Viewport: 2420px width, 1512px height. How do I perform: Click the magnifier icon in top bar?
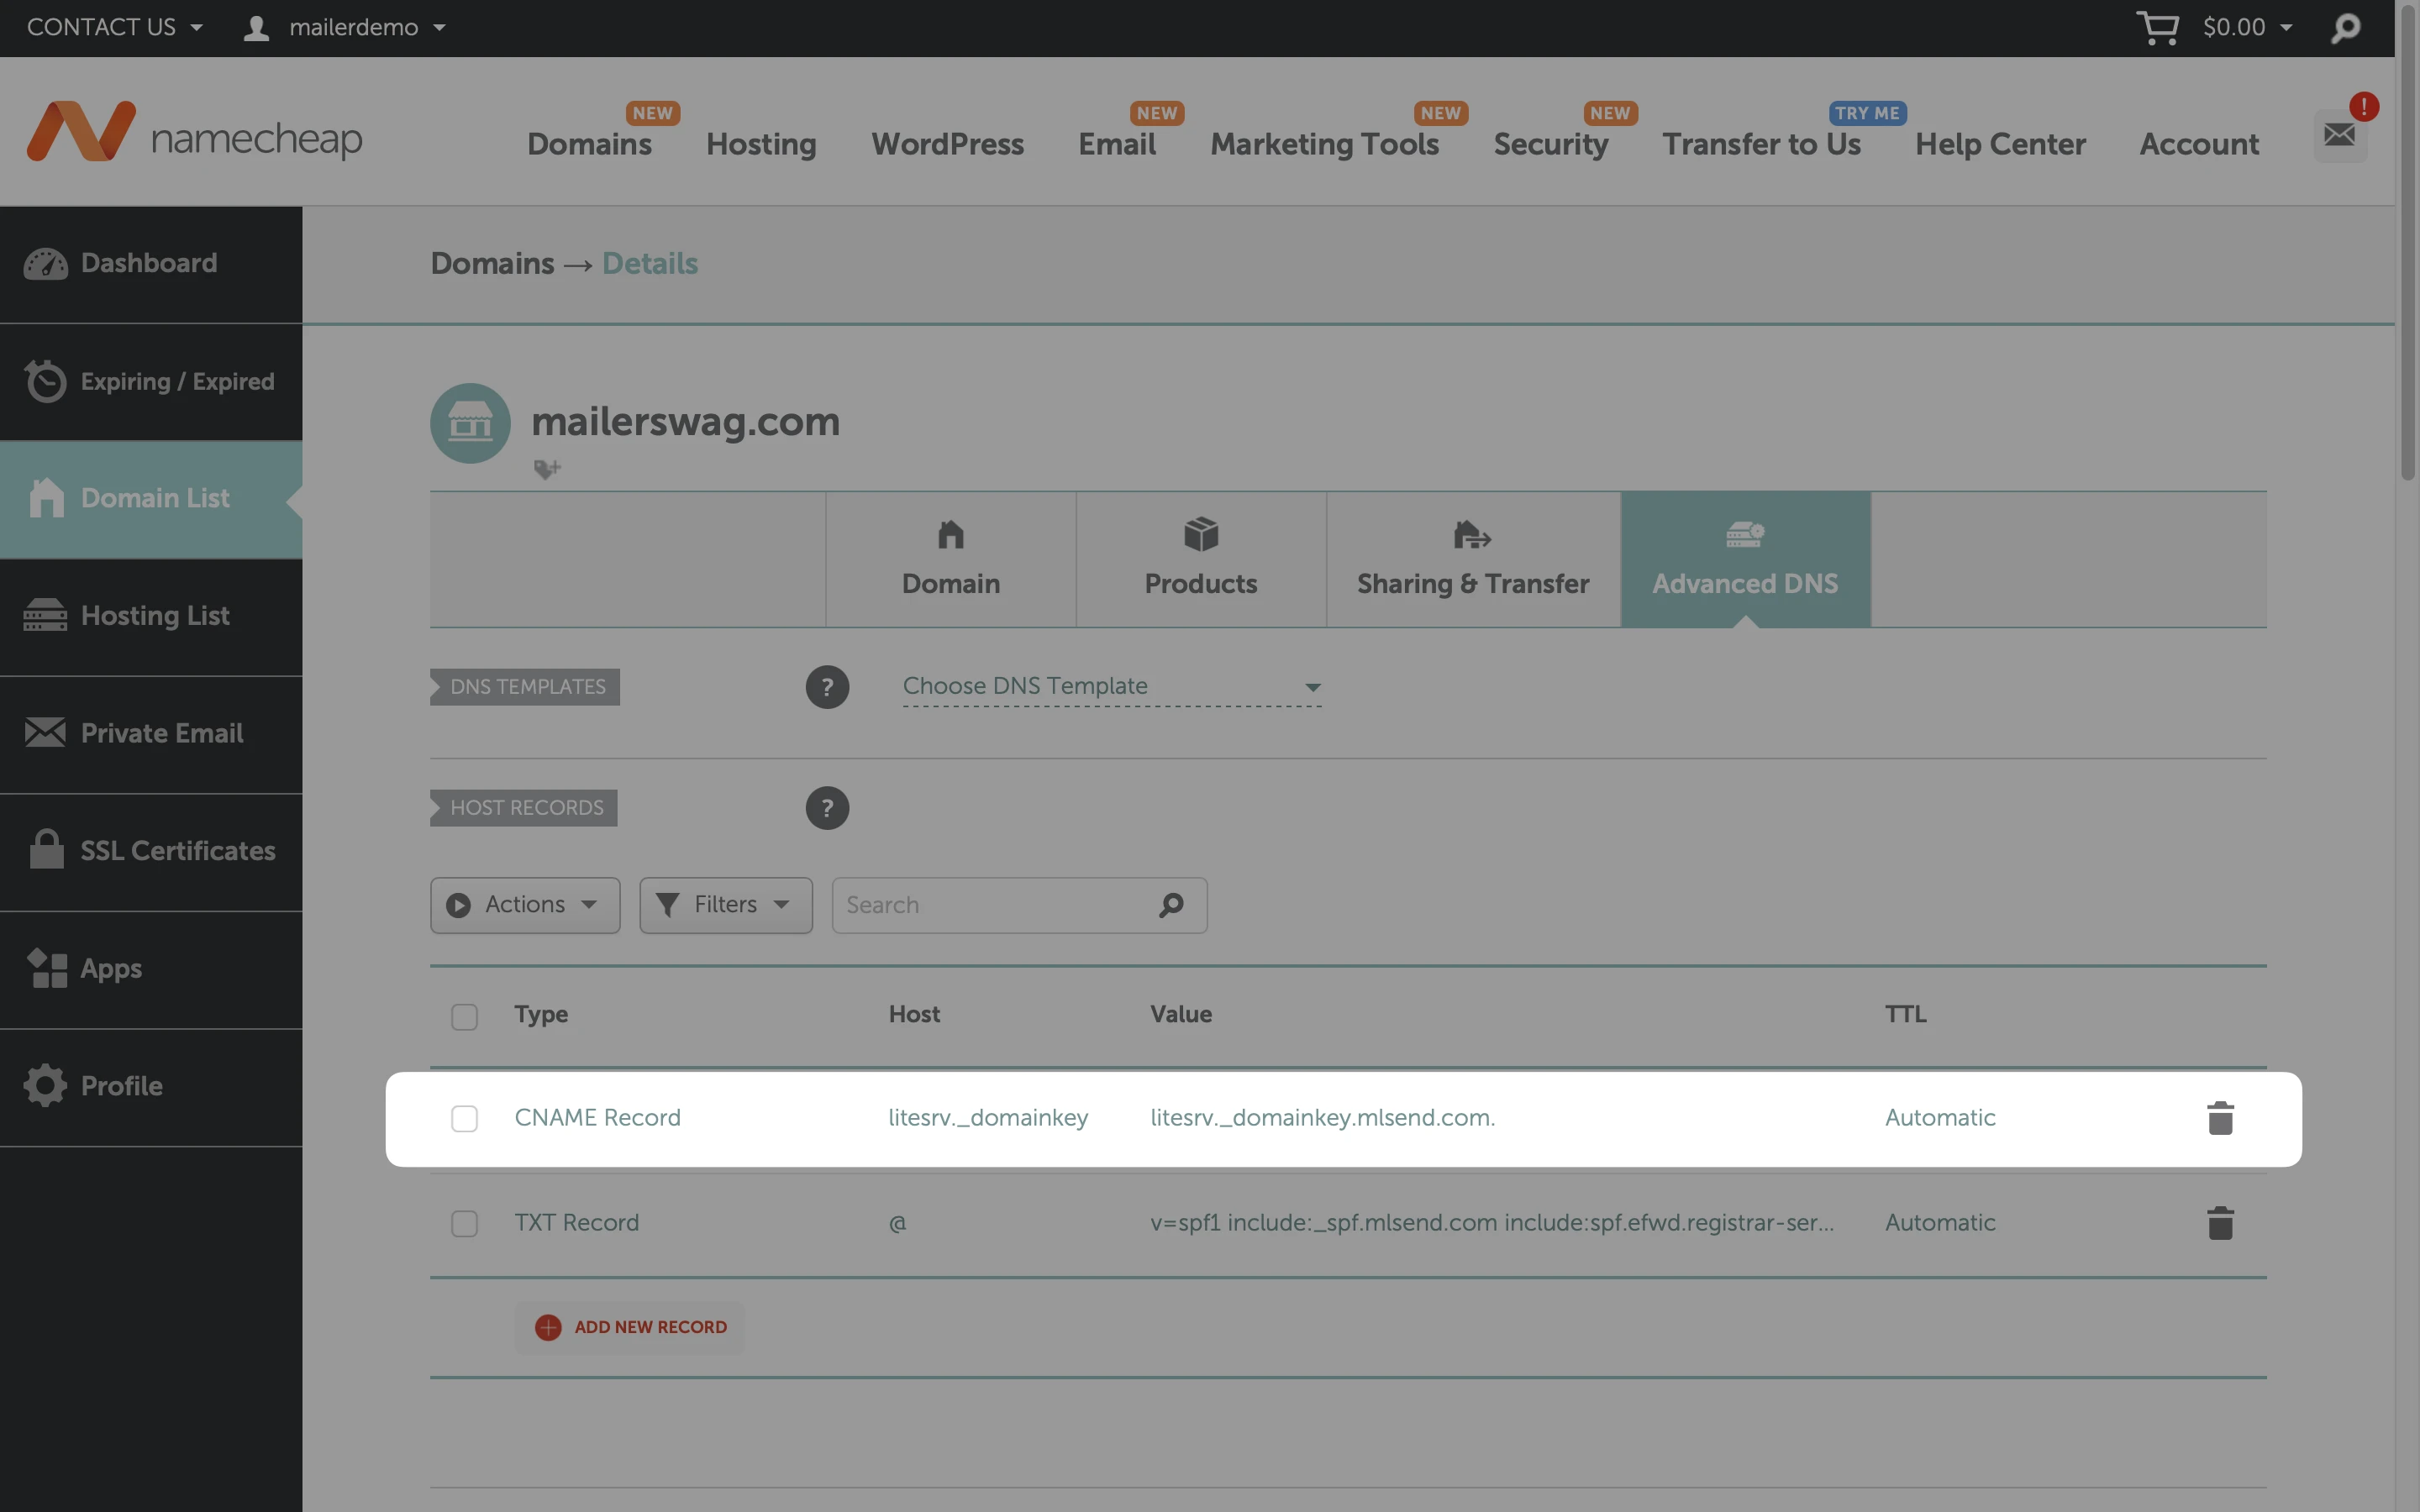(2344, 28)
